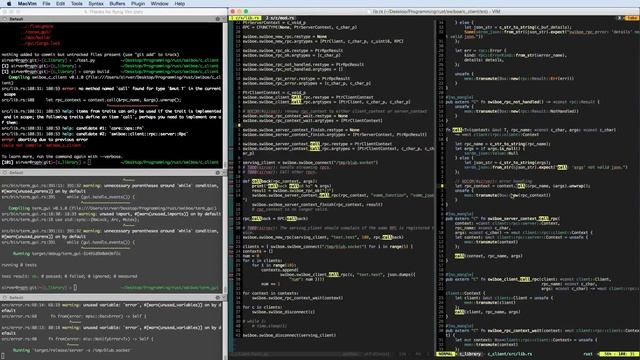640x360 pixels.
Task: Open the Syntax menu
Action: pyautogui.click(x=96, y=4)
